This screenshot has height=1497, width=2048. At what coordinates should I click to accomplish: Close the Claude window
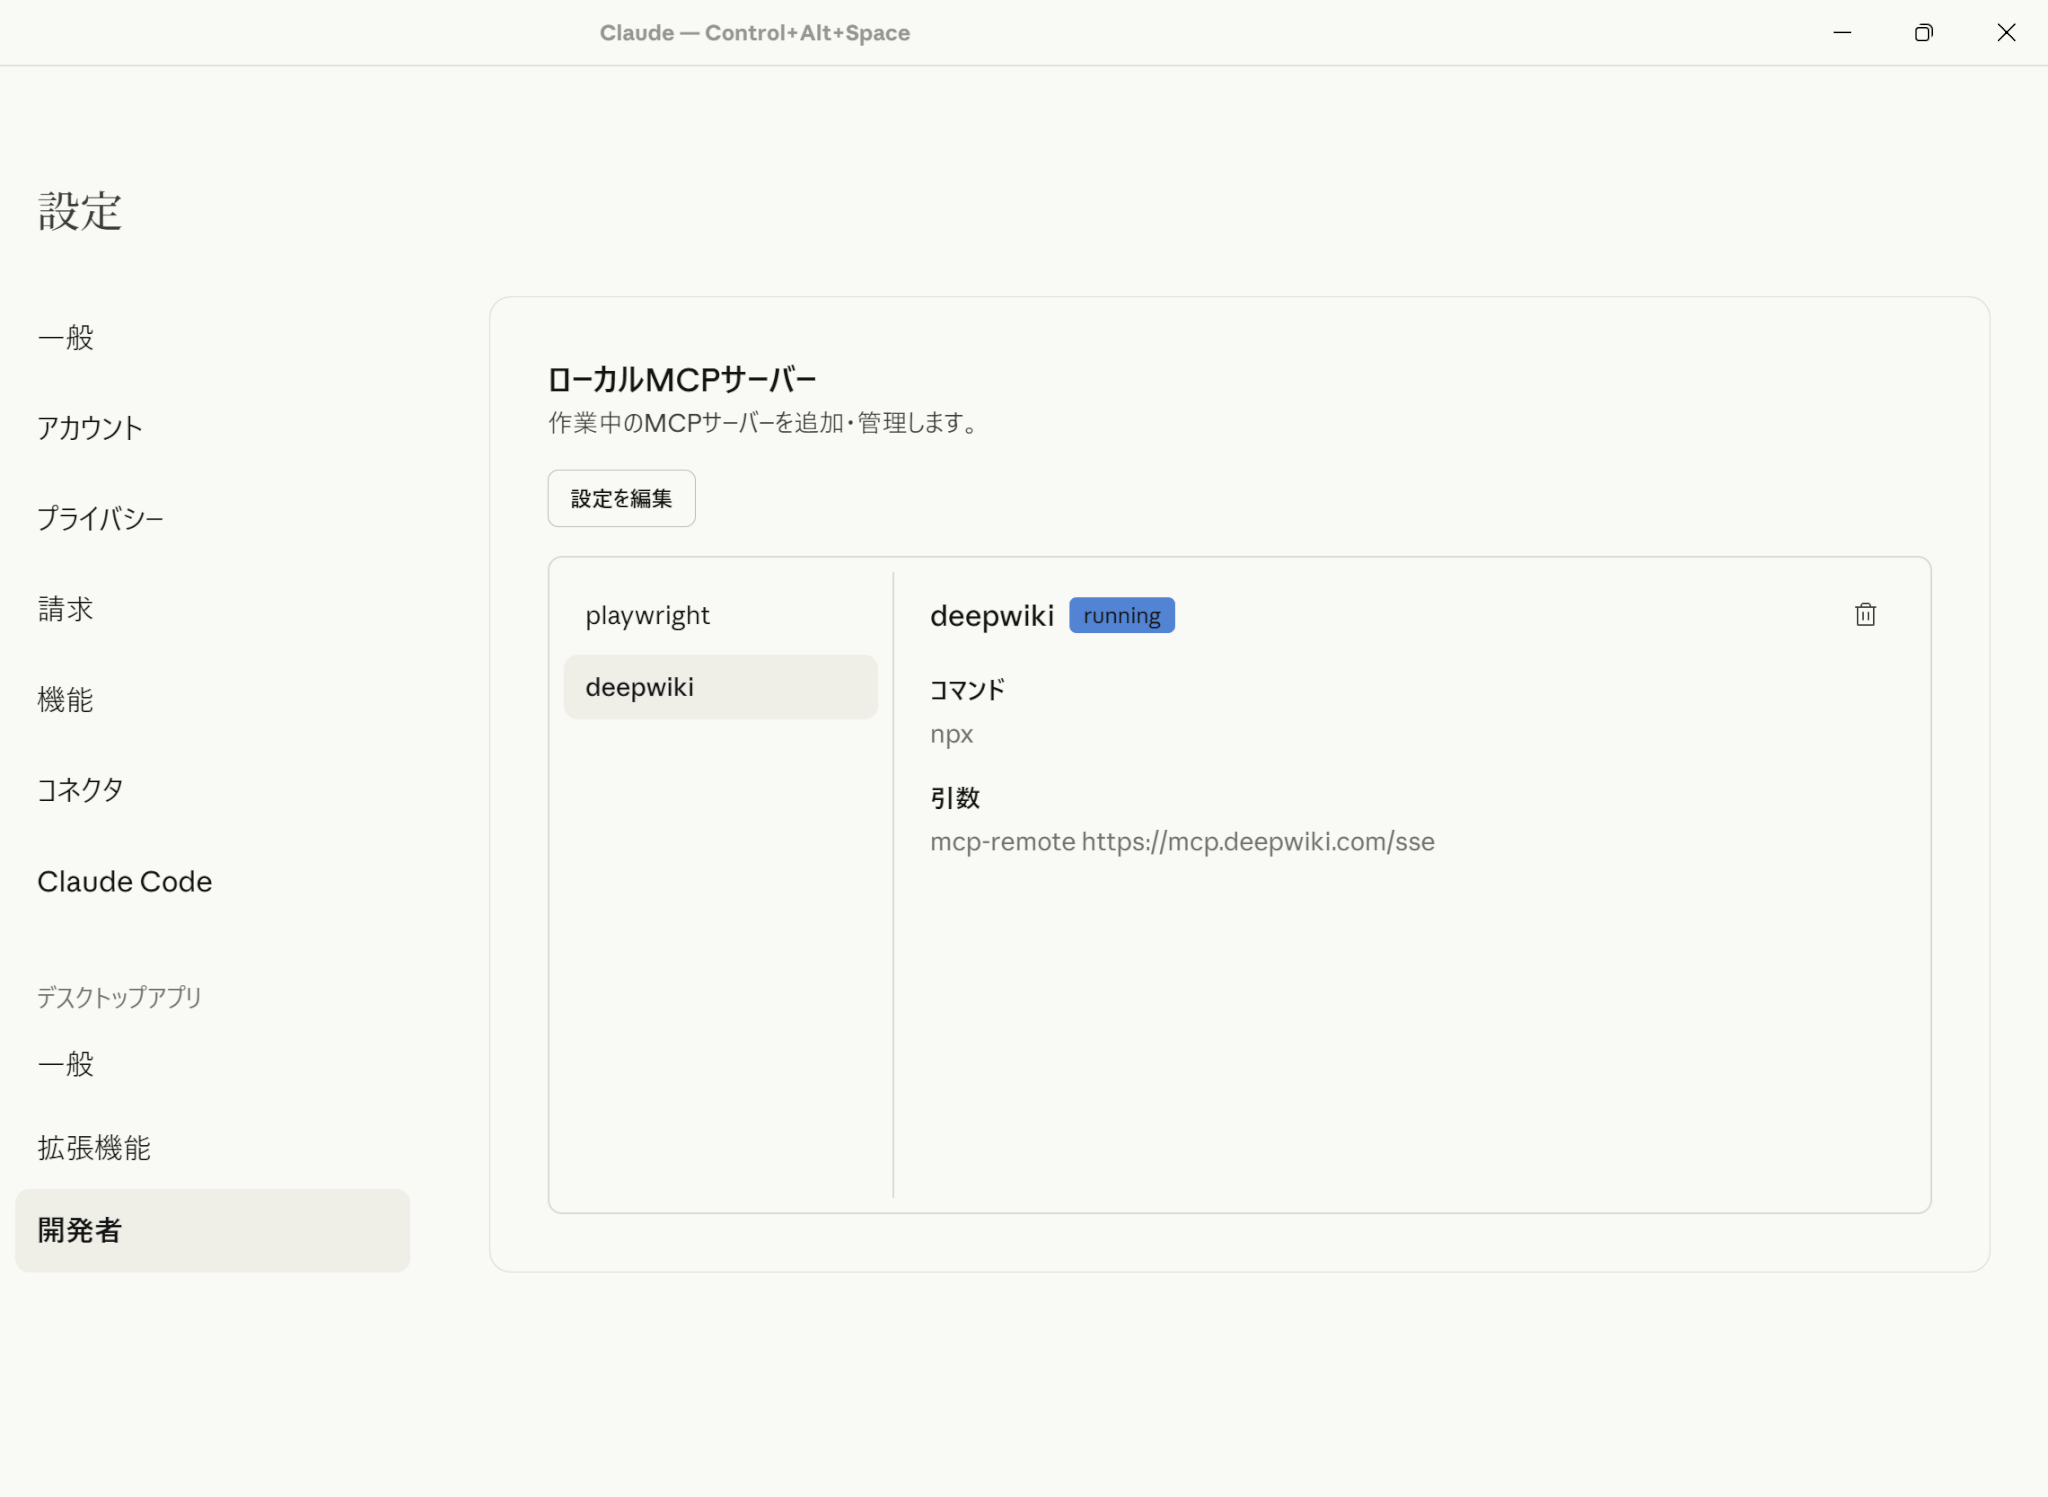click(2005, 33)
